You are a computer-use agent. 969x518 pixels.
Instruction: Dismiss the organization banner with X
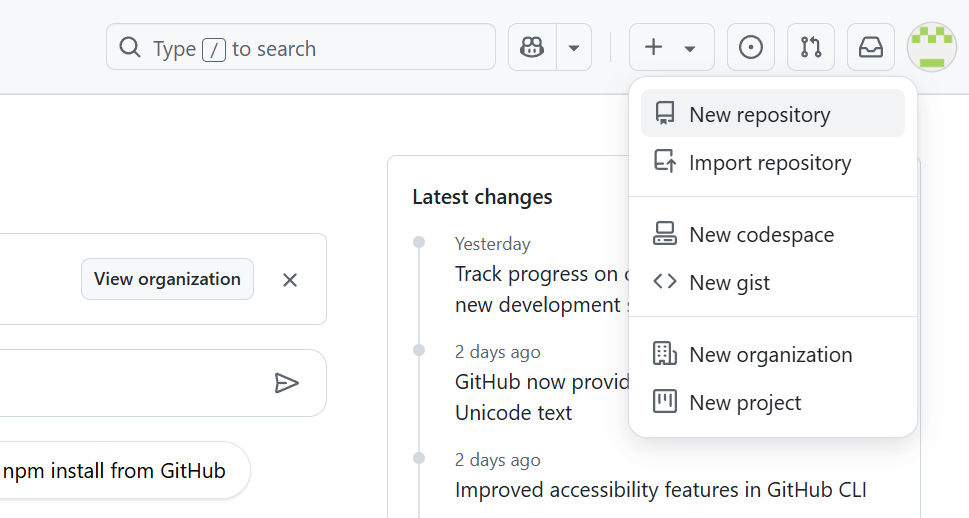coord(290,280)
